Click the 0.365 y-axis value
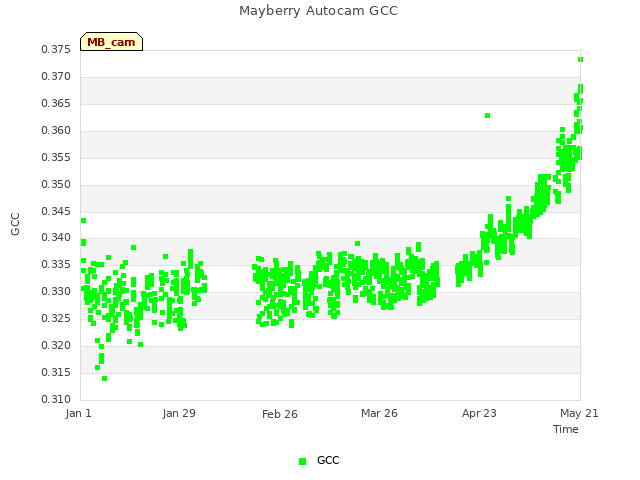 (x=56, y=104)
